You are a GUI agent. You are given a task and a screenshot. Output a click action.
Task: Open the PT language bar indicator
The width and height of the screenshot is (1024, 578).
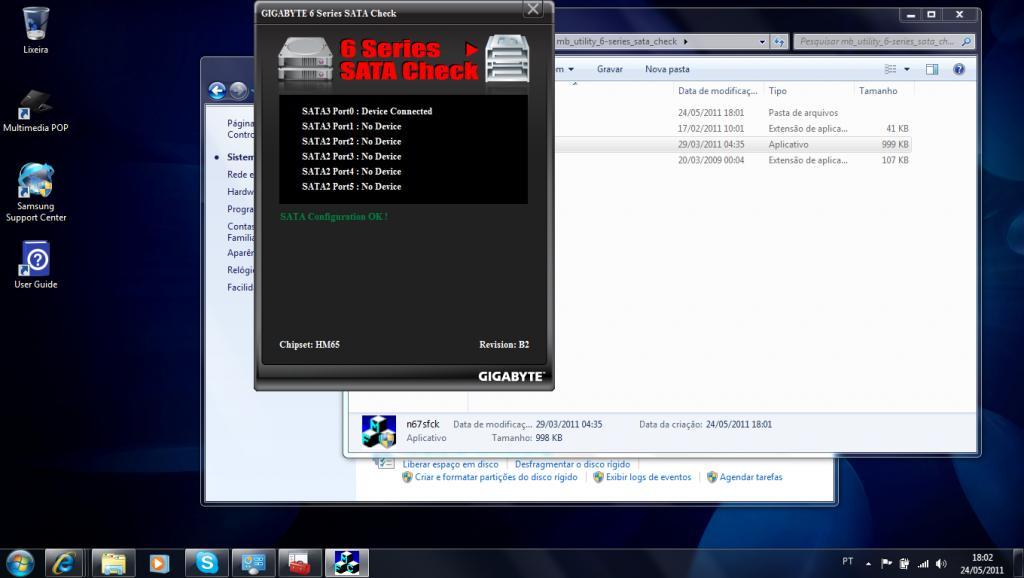[848, 561]
